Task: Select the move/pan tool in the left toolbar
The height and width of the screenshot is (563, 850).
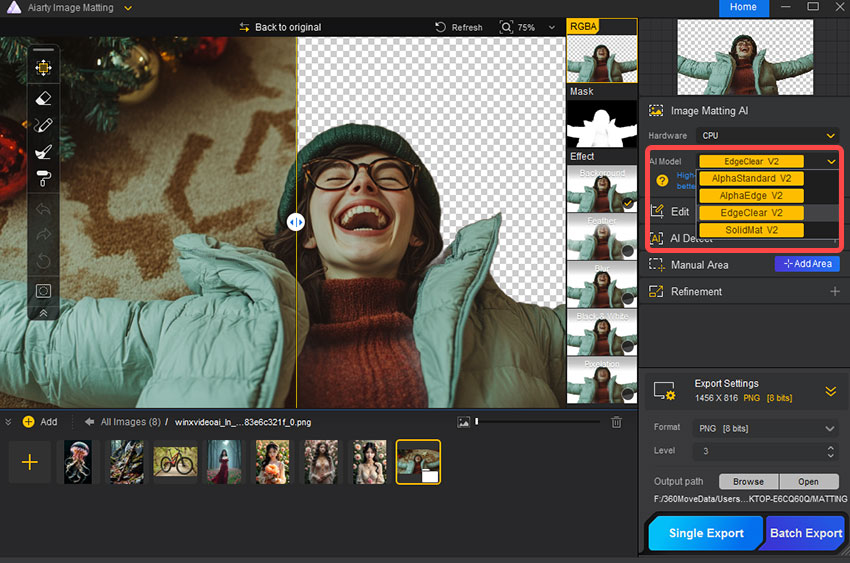Action: coord(43,68)
